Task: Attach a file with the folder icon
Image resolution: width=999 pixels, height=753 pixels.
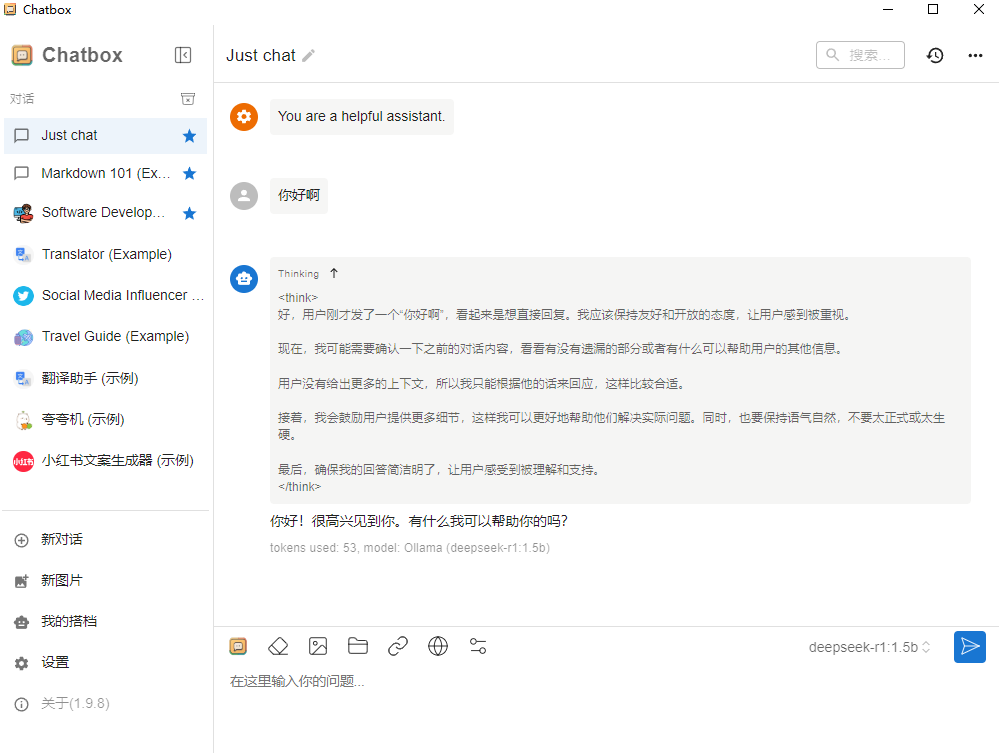Action: pyautogui.click(x=358, y=646)
